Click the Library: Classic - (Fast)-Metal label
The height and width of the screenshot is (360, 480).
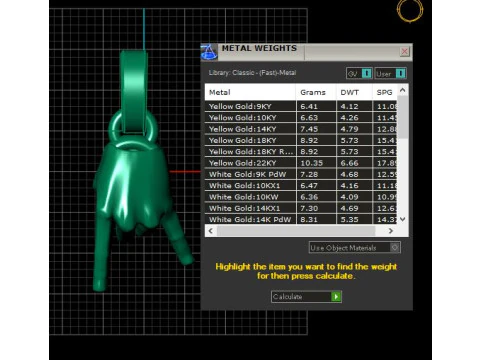(x=252, y=73)
